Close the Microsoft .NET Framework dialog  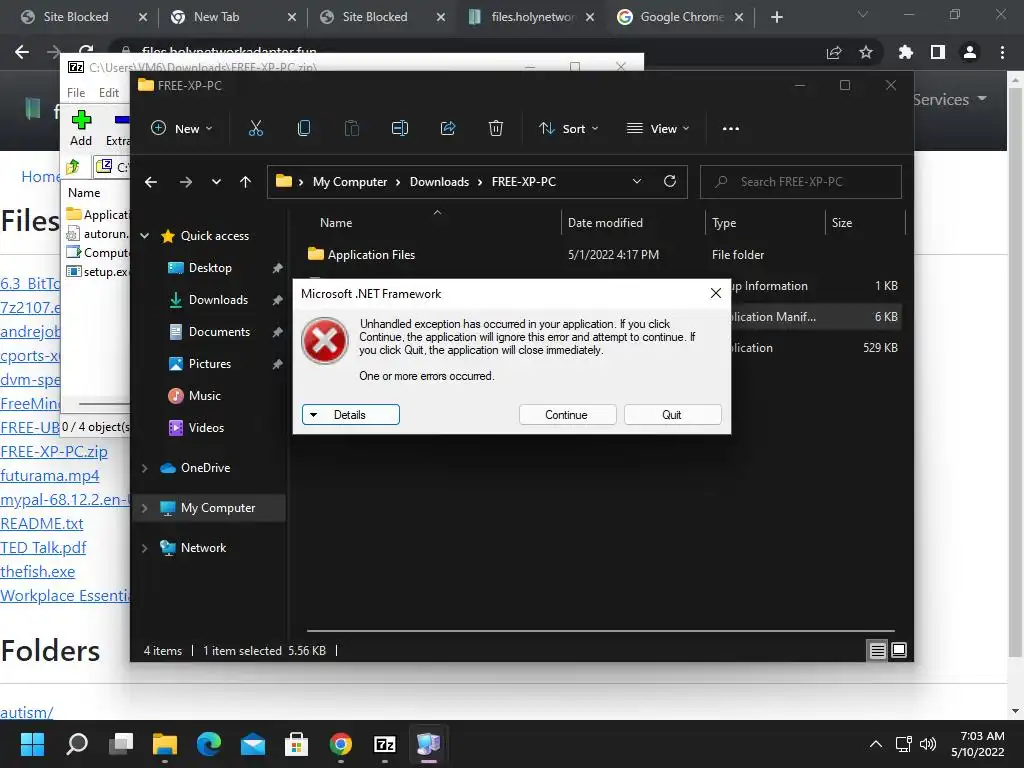pyautogui.click(x=716, y=293)
